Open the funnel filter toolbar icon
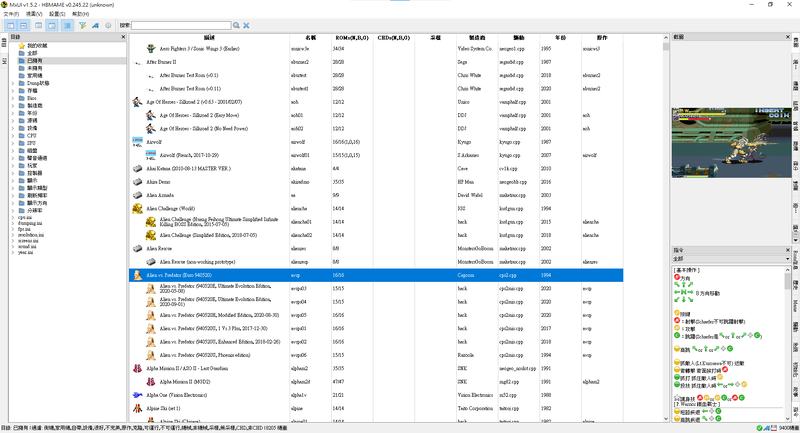Screen dimensions: 800x433 82,25
